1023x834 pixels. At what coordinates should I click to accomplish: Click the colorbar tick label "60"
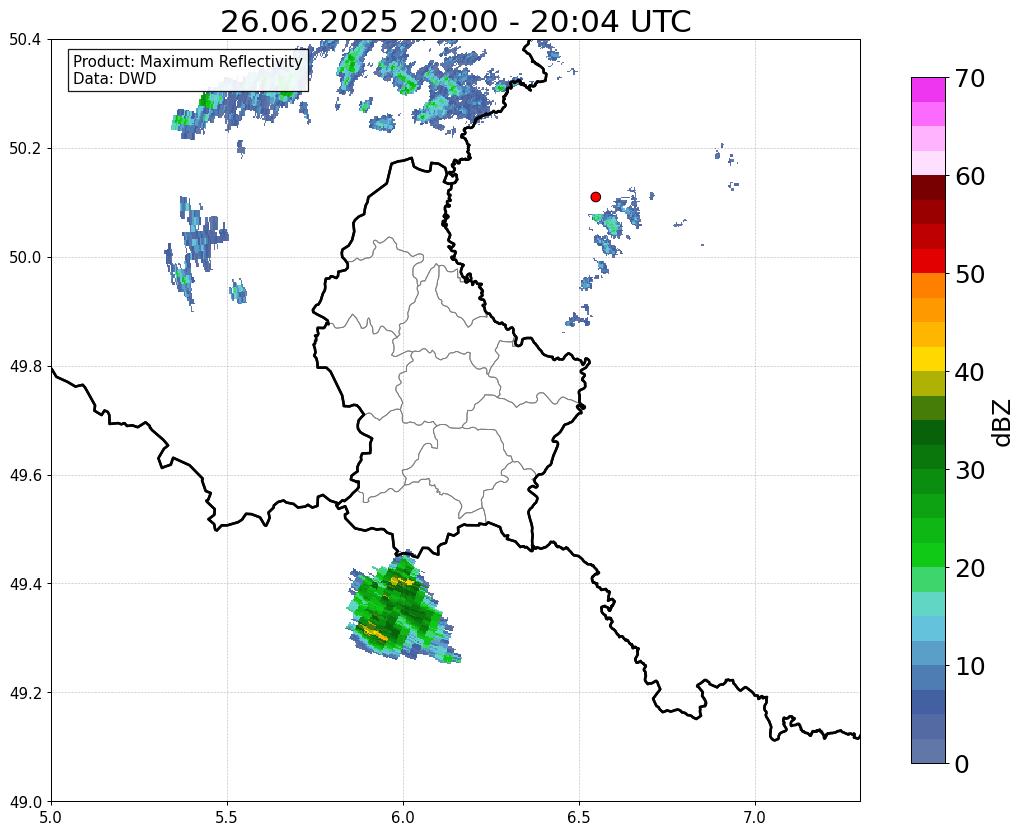click(x=969, y=176)
